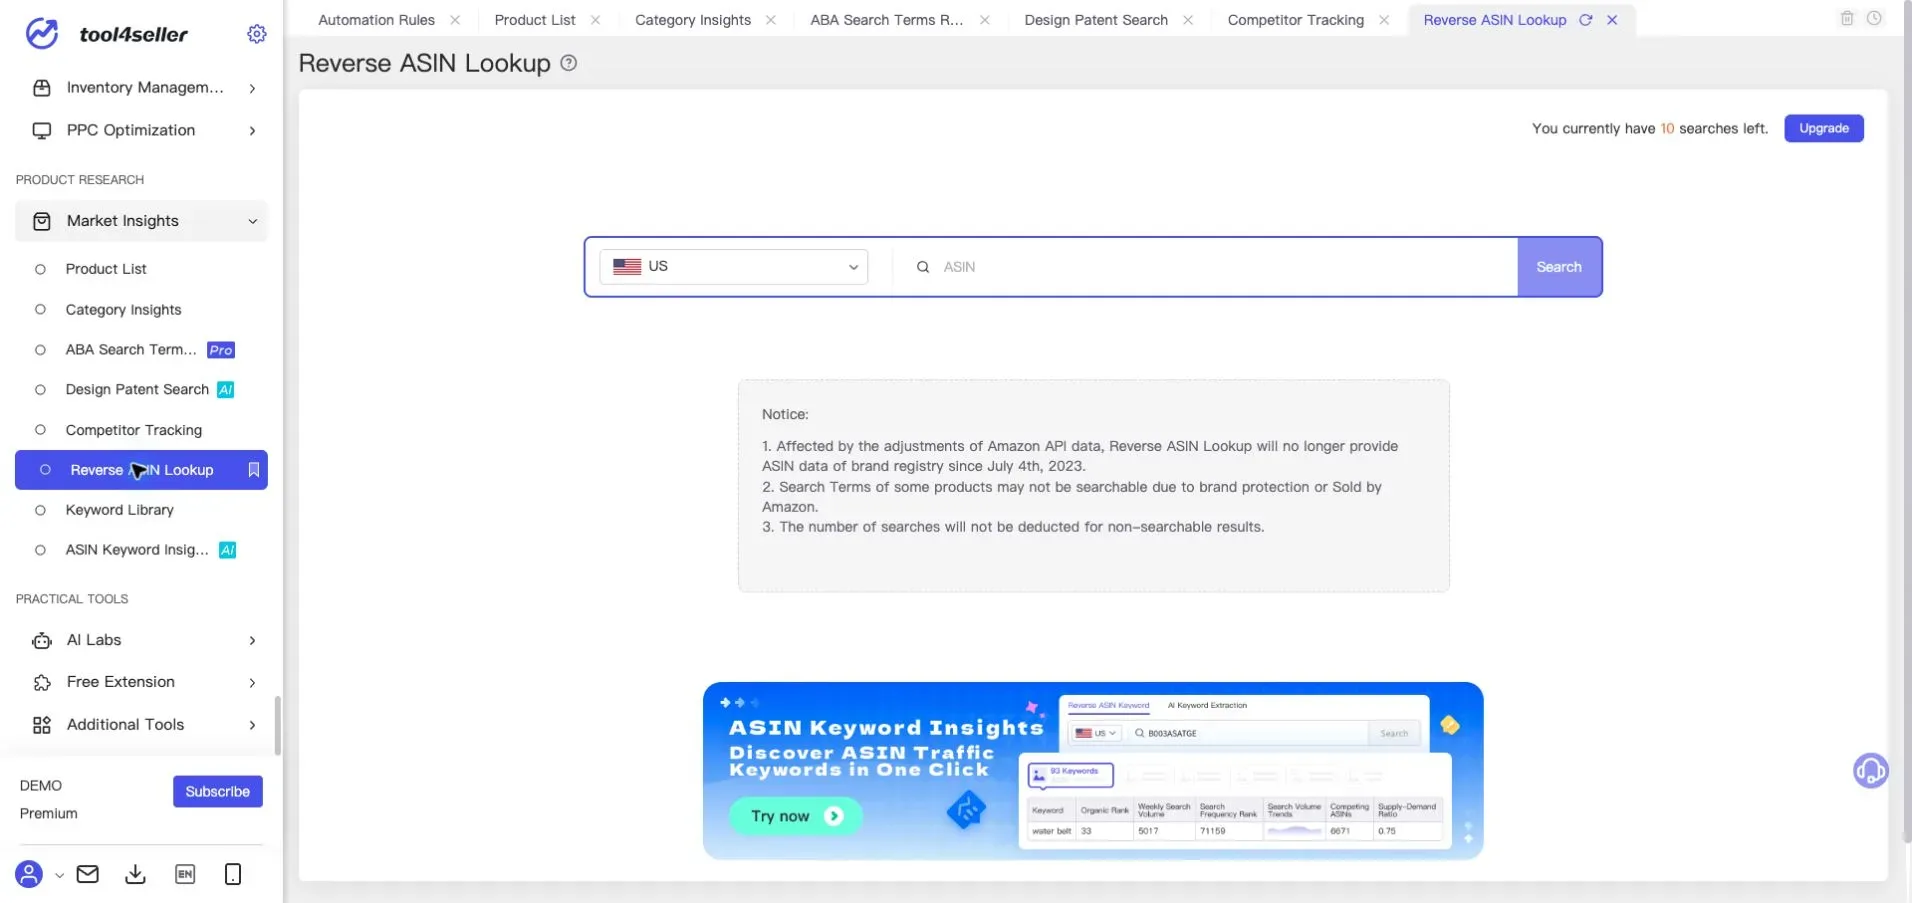Expand PPC Optimization submenu arrow
This screenshot has width=1912, height=903.
252,130
